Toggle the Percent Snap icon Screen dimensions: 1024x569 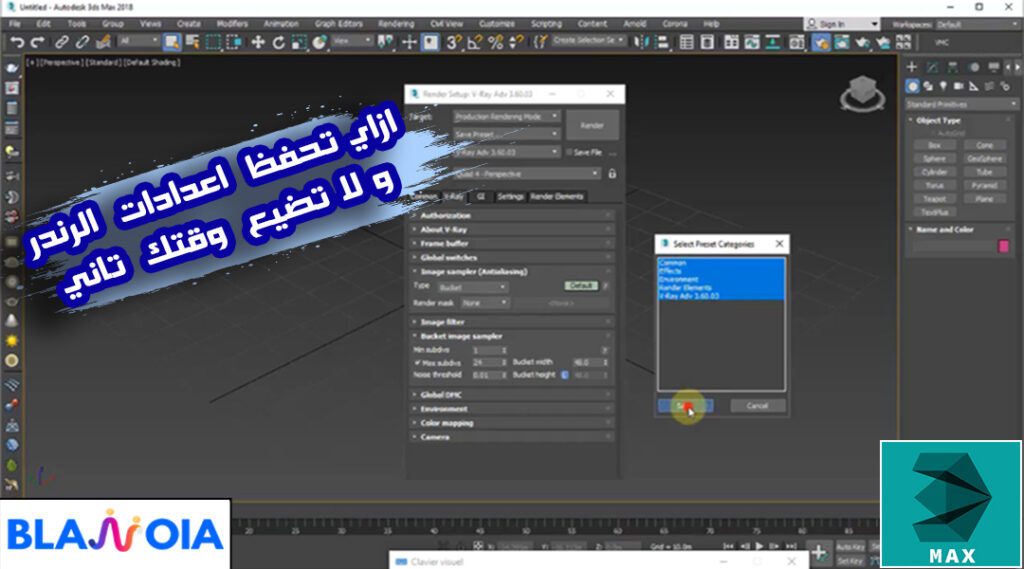(x=496, y=42)
